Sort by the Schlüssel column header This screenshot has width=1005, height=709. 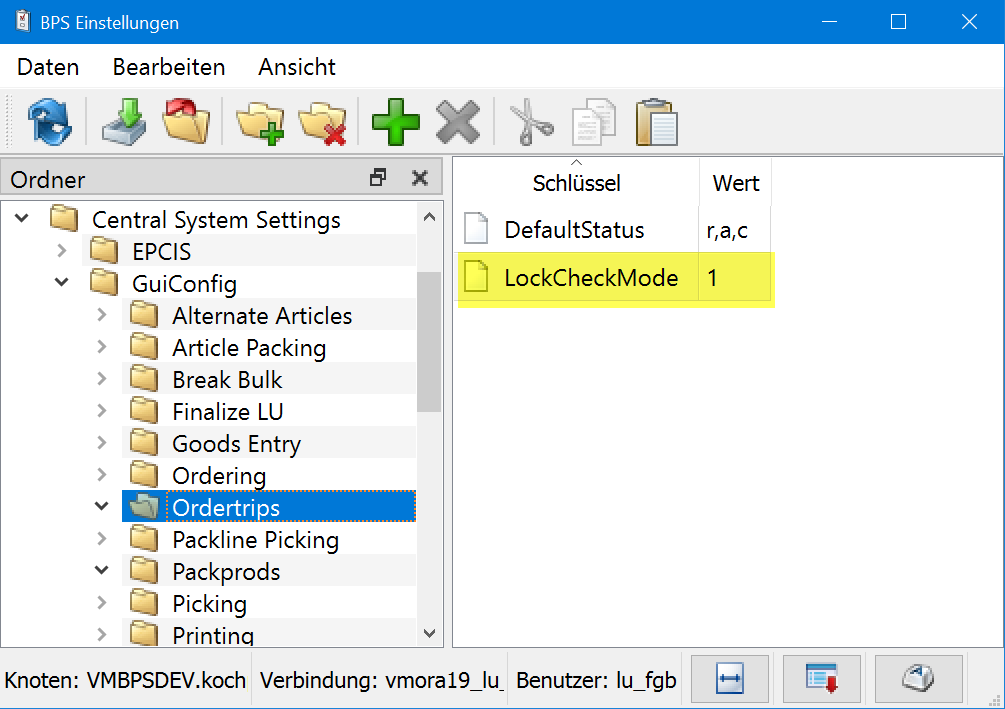tap(576, 183)
